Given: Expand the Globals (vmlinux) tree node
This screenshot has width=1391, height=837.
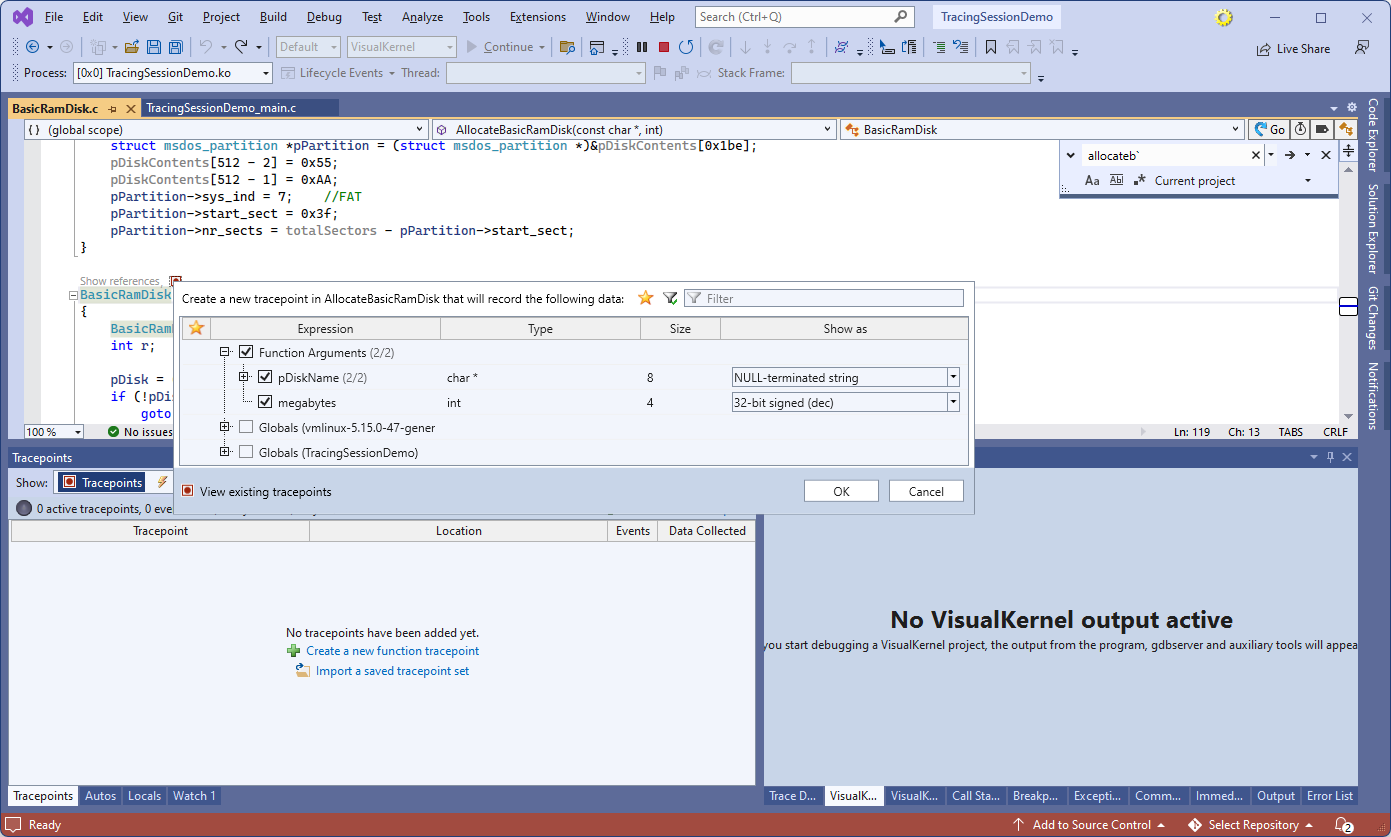Looking at the screenshot, I should (x=226, y=428).
